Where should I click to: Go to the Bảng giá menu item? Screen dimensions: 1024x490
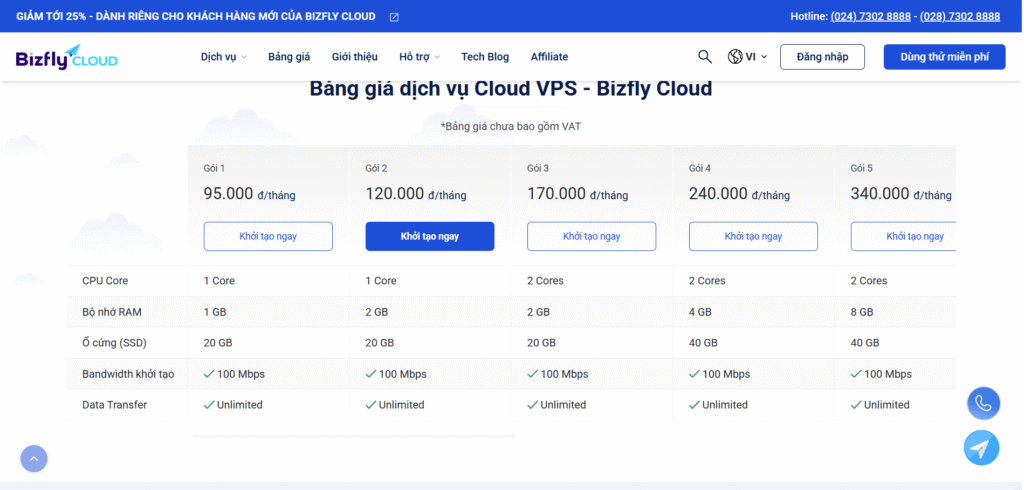[x=289, y=57]
